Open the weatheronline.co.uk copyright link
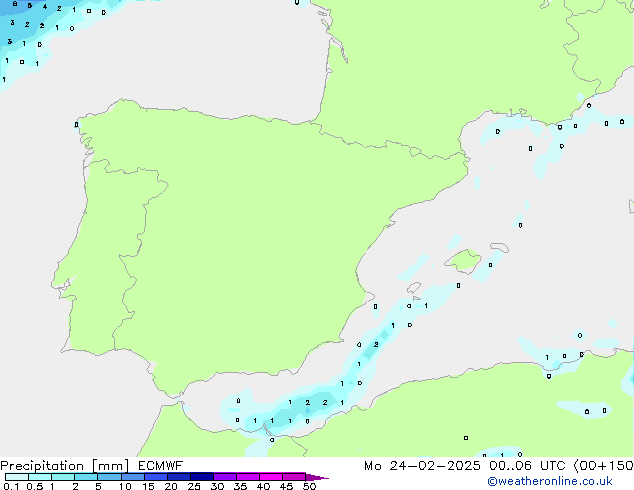This screenshot has height=490, width=634. tap(550, 481)
